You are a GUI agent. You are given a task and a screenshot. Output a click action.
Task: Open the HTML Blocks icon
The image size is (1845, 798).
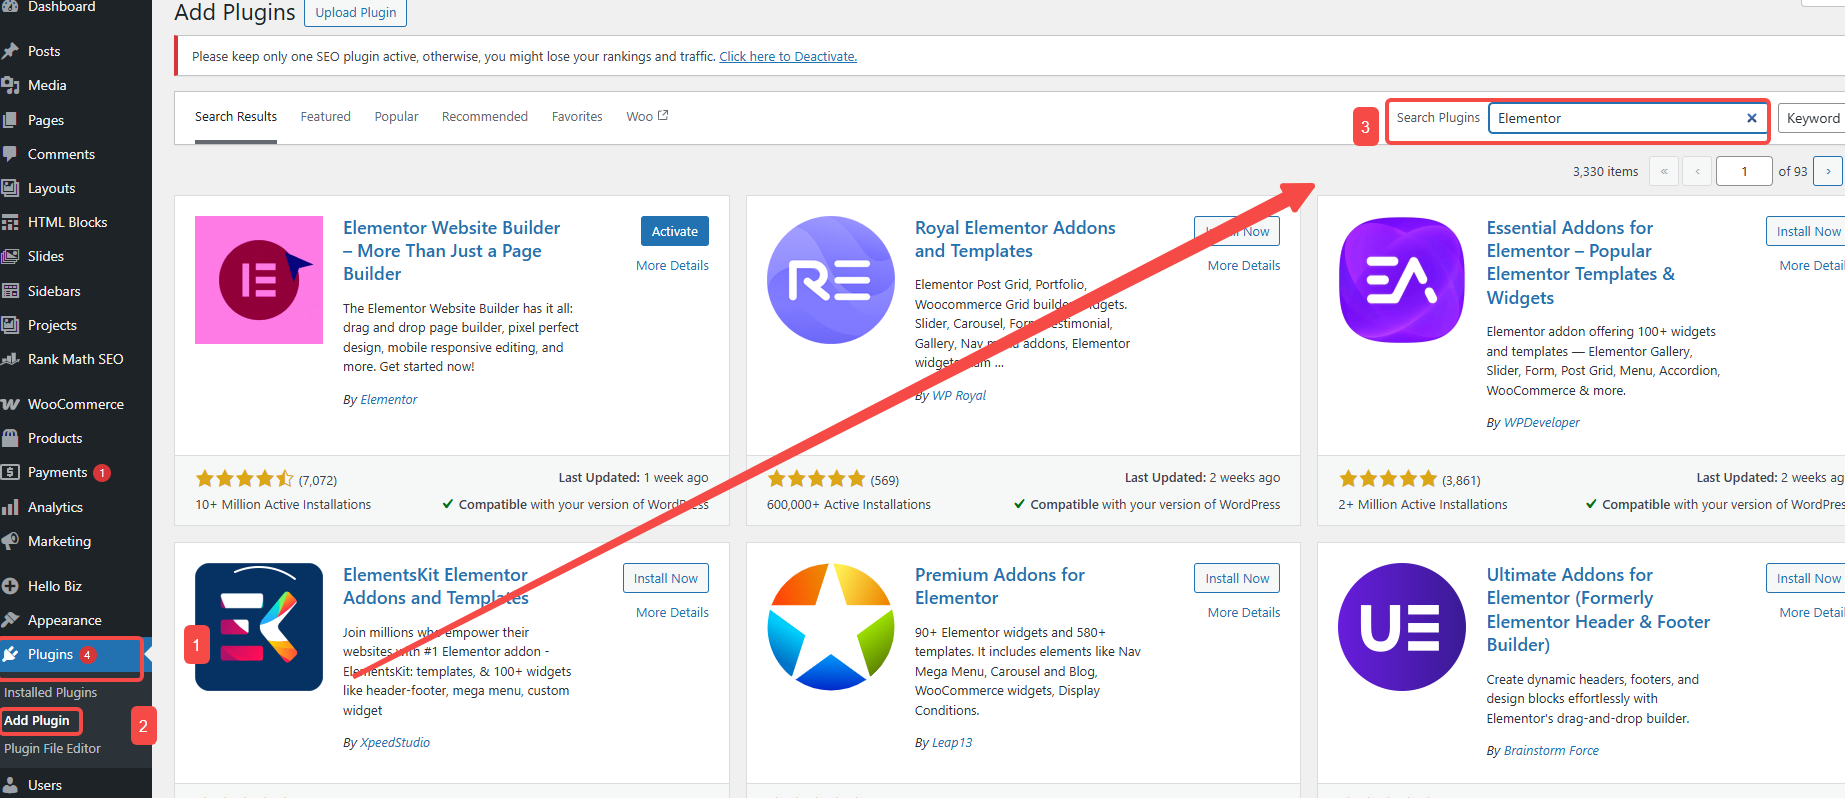[x=10, y=222]
